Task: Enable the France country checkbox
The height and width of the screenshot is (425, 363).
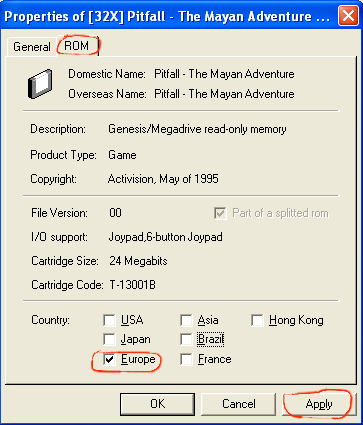Action: pos(186,359)
